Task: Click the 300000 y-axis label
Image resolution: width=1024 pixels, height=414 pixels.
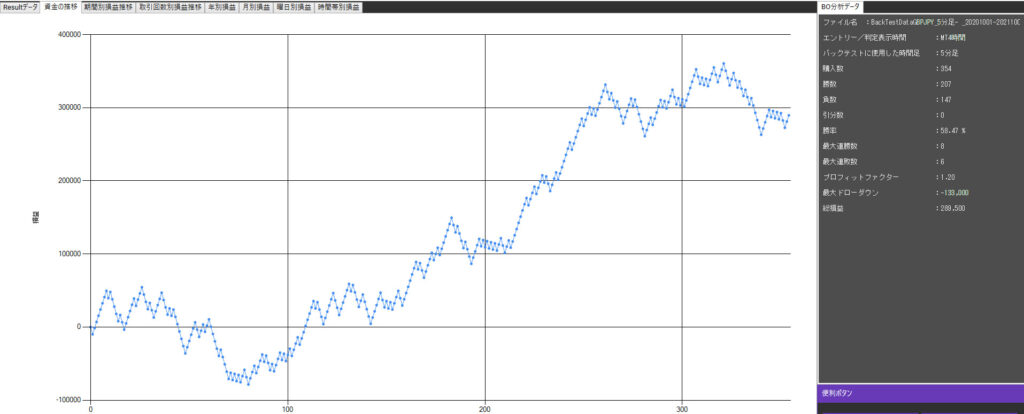Action: click(x=68, y=108)
